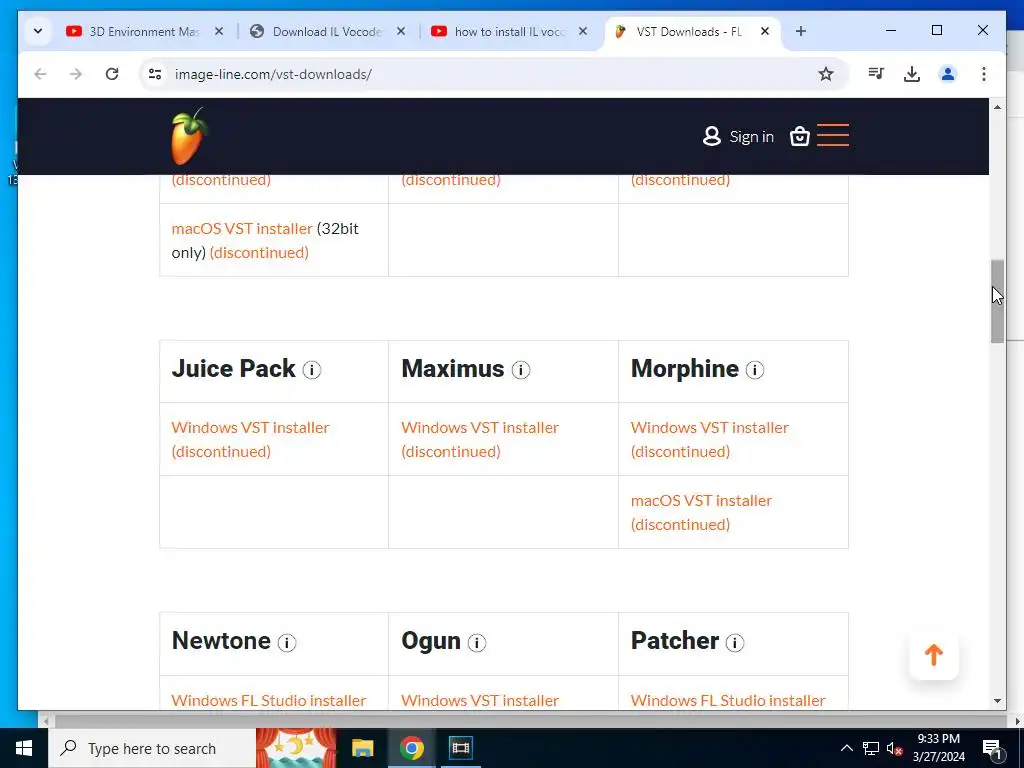Click the Morphine heading
This screenshot has height=768, width=1024.
tap(684, 368)
